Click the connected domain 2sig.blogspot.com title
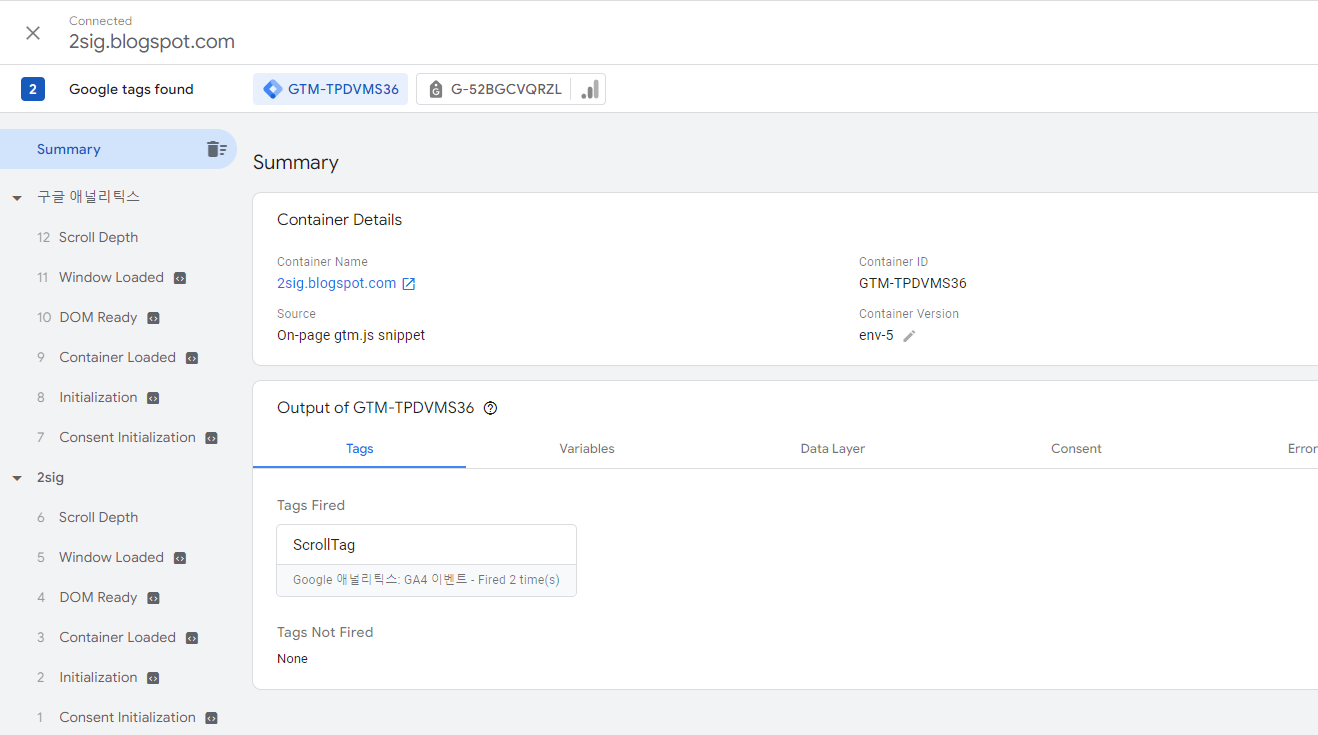1318x735 pixels. click(x=152, y=42)
